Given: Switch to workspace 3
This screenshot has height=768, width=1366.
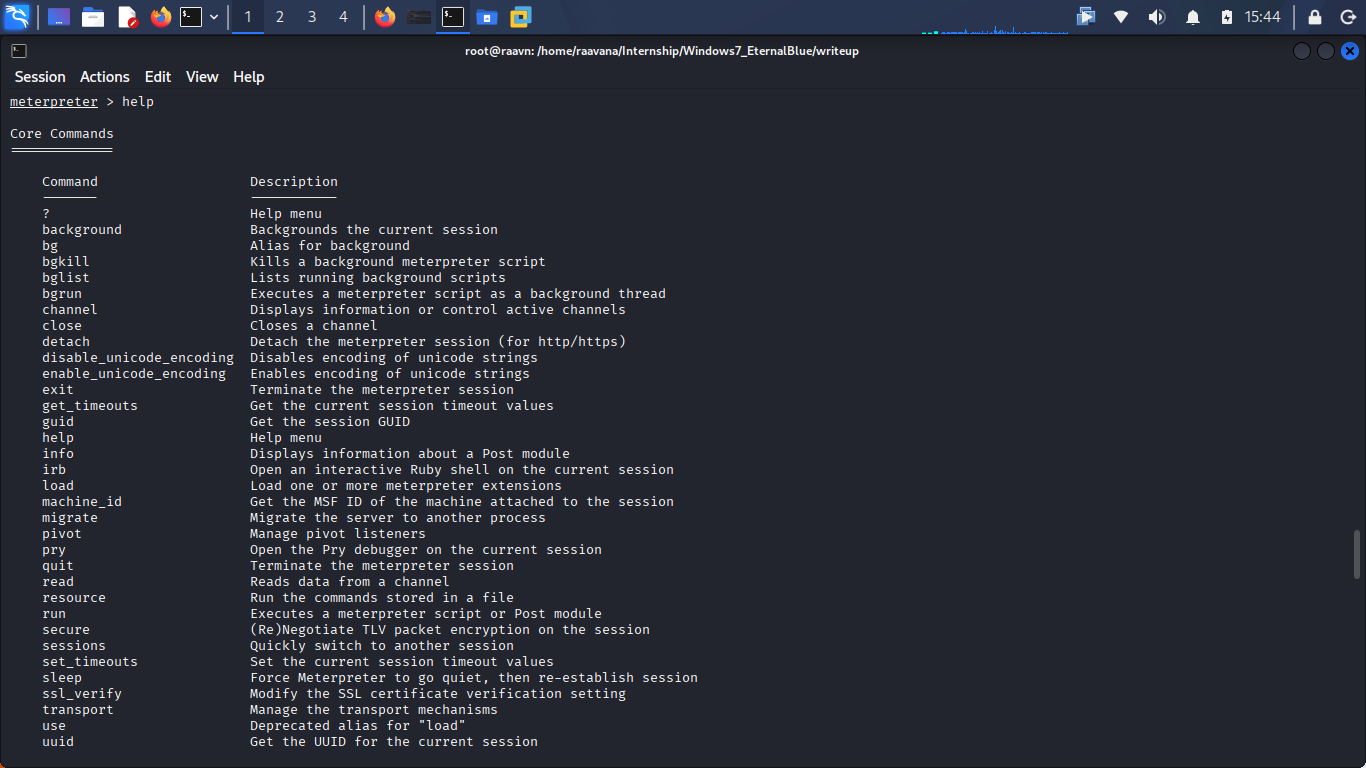Looking at the screenshot, I should click(312, 17).
